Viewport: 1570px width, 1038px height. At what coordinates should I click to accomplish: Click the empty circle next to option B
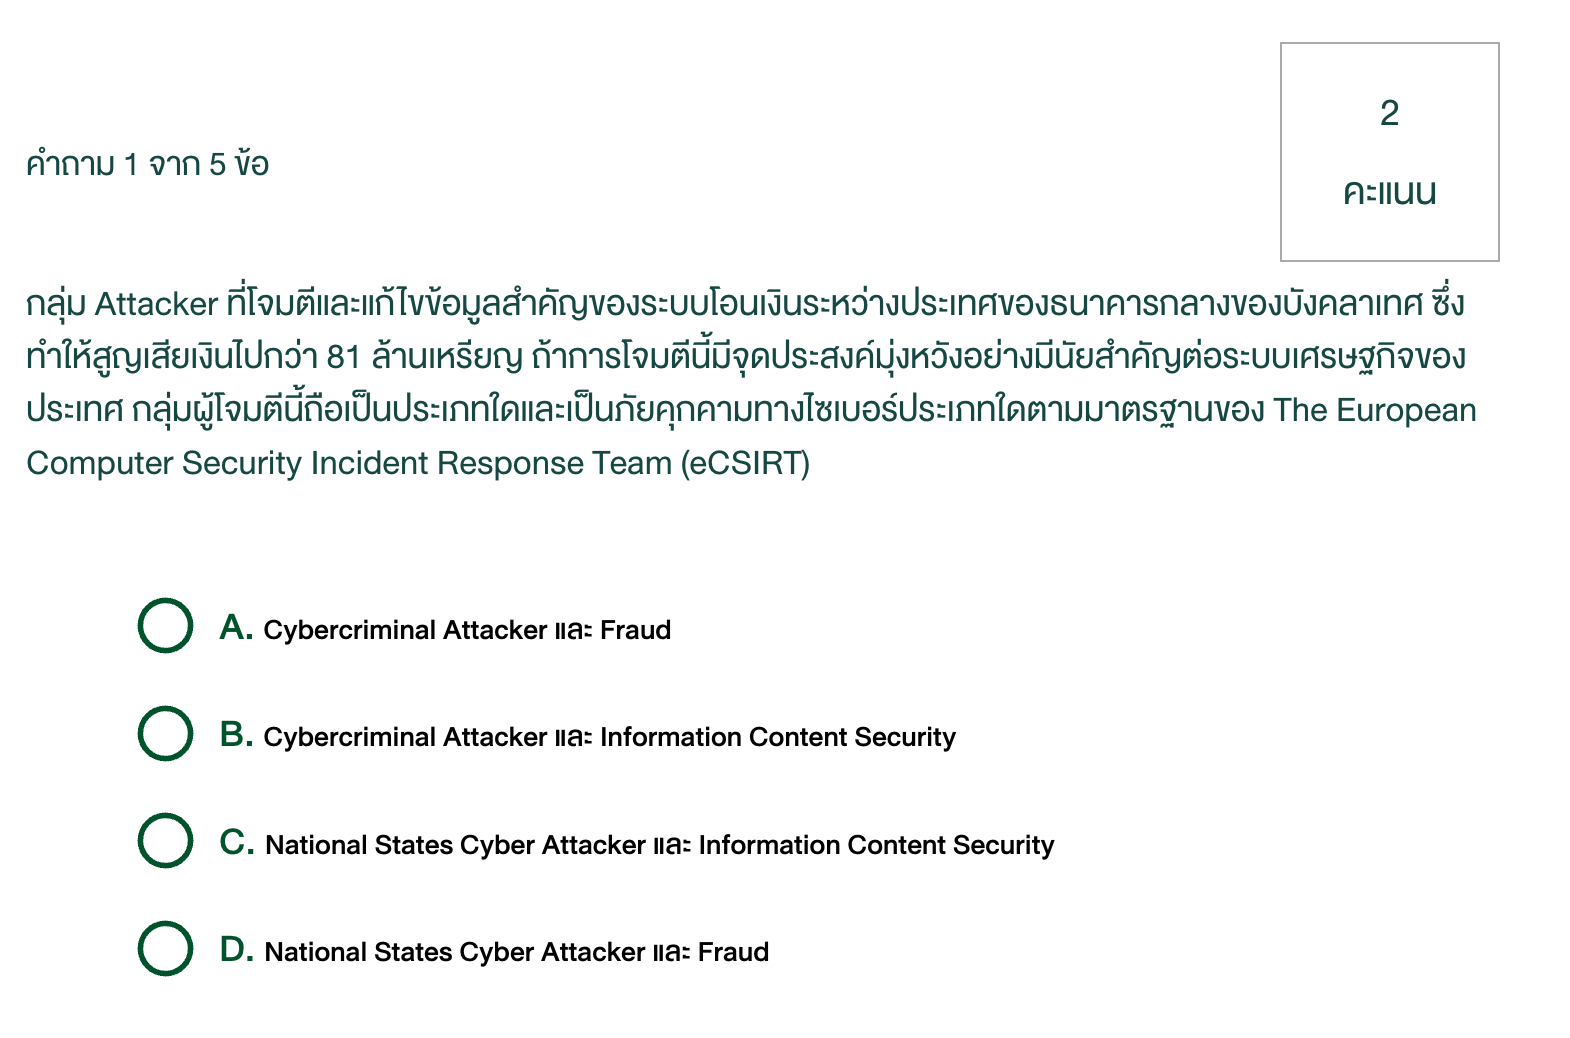pyautogui.click(x=166, y=735)
